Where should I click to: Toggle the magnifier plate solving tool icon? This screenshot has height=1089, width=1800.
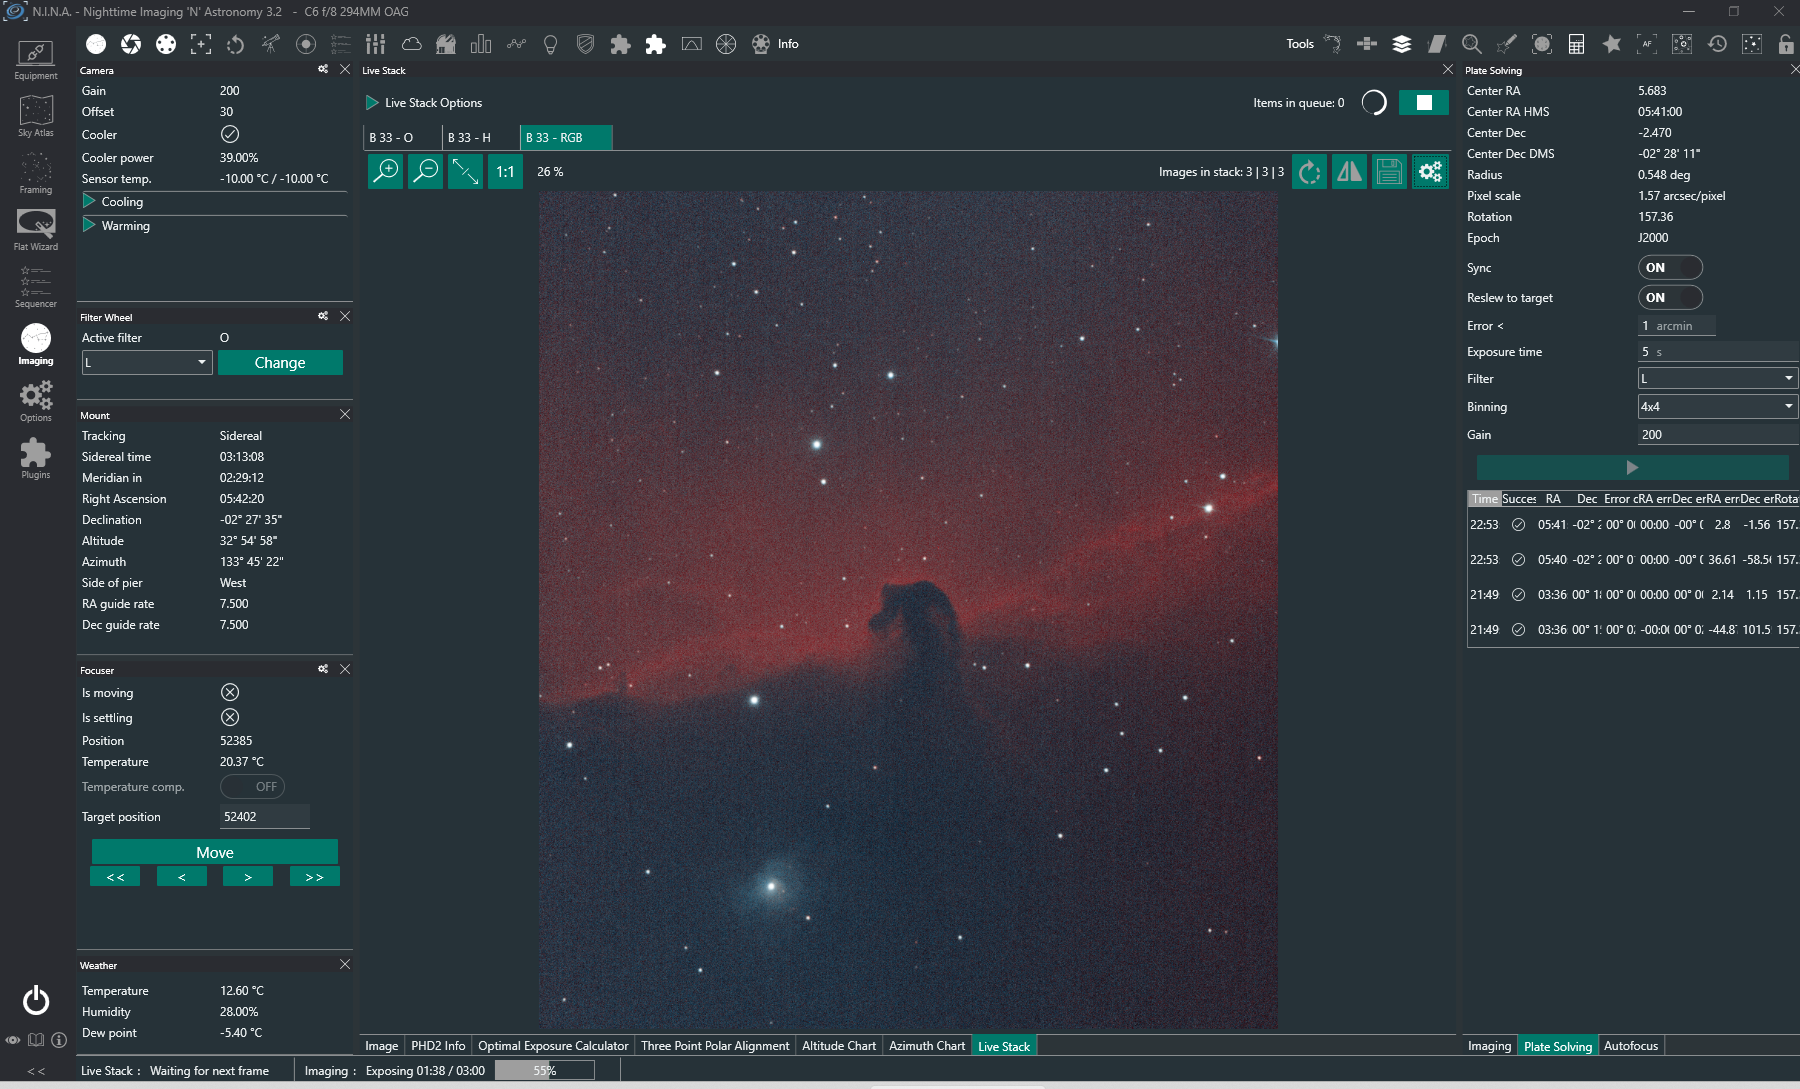[1471, 44]
